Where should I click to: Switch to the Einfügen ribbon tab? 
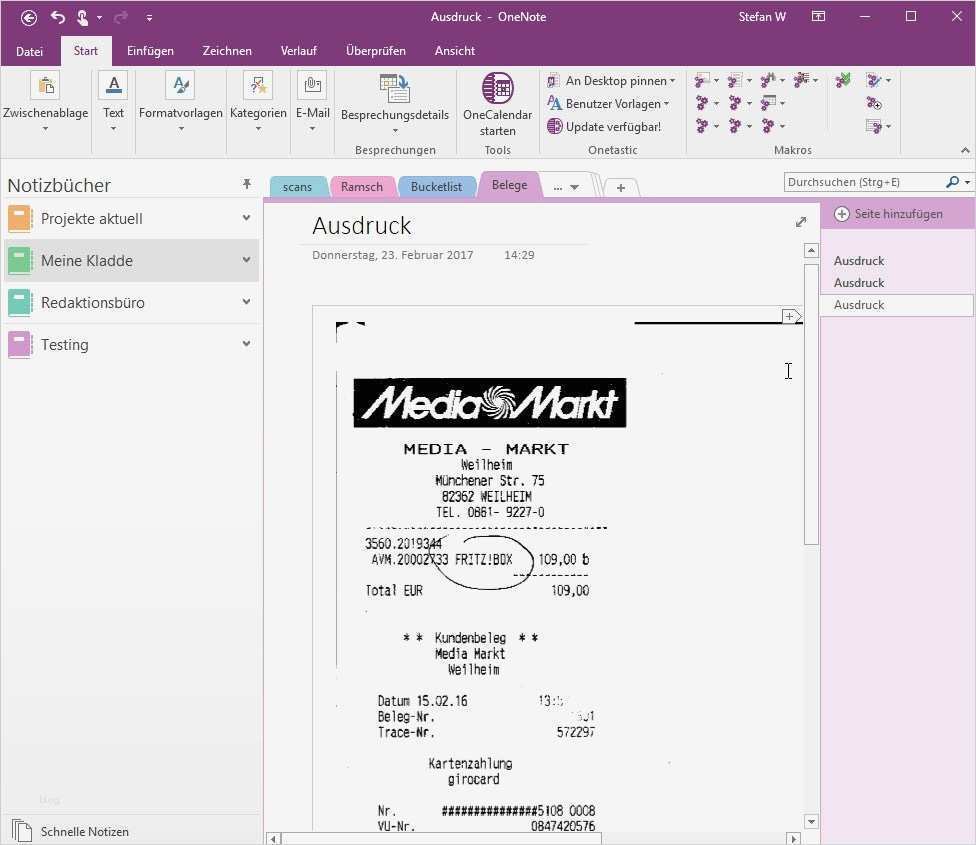(150, 51)
